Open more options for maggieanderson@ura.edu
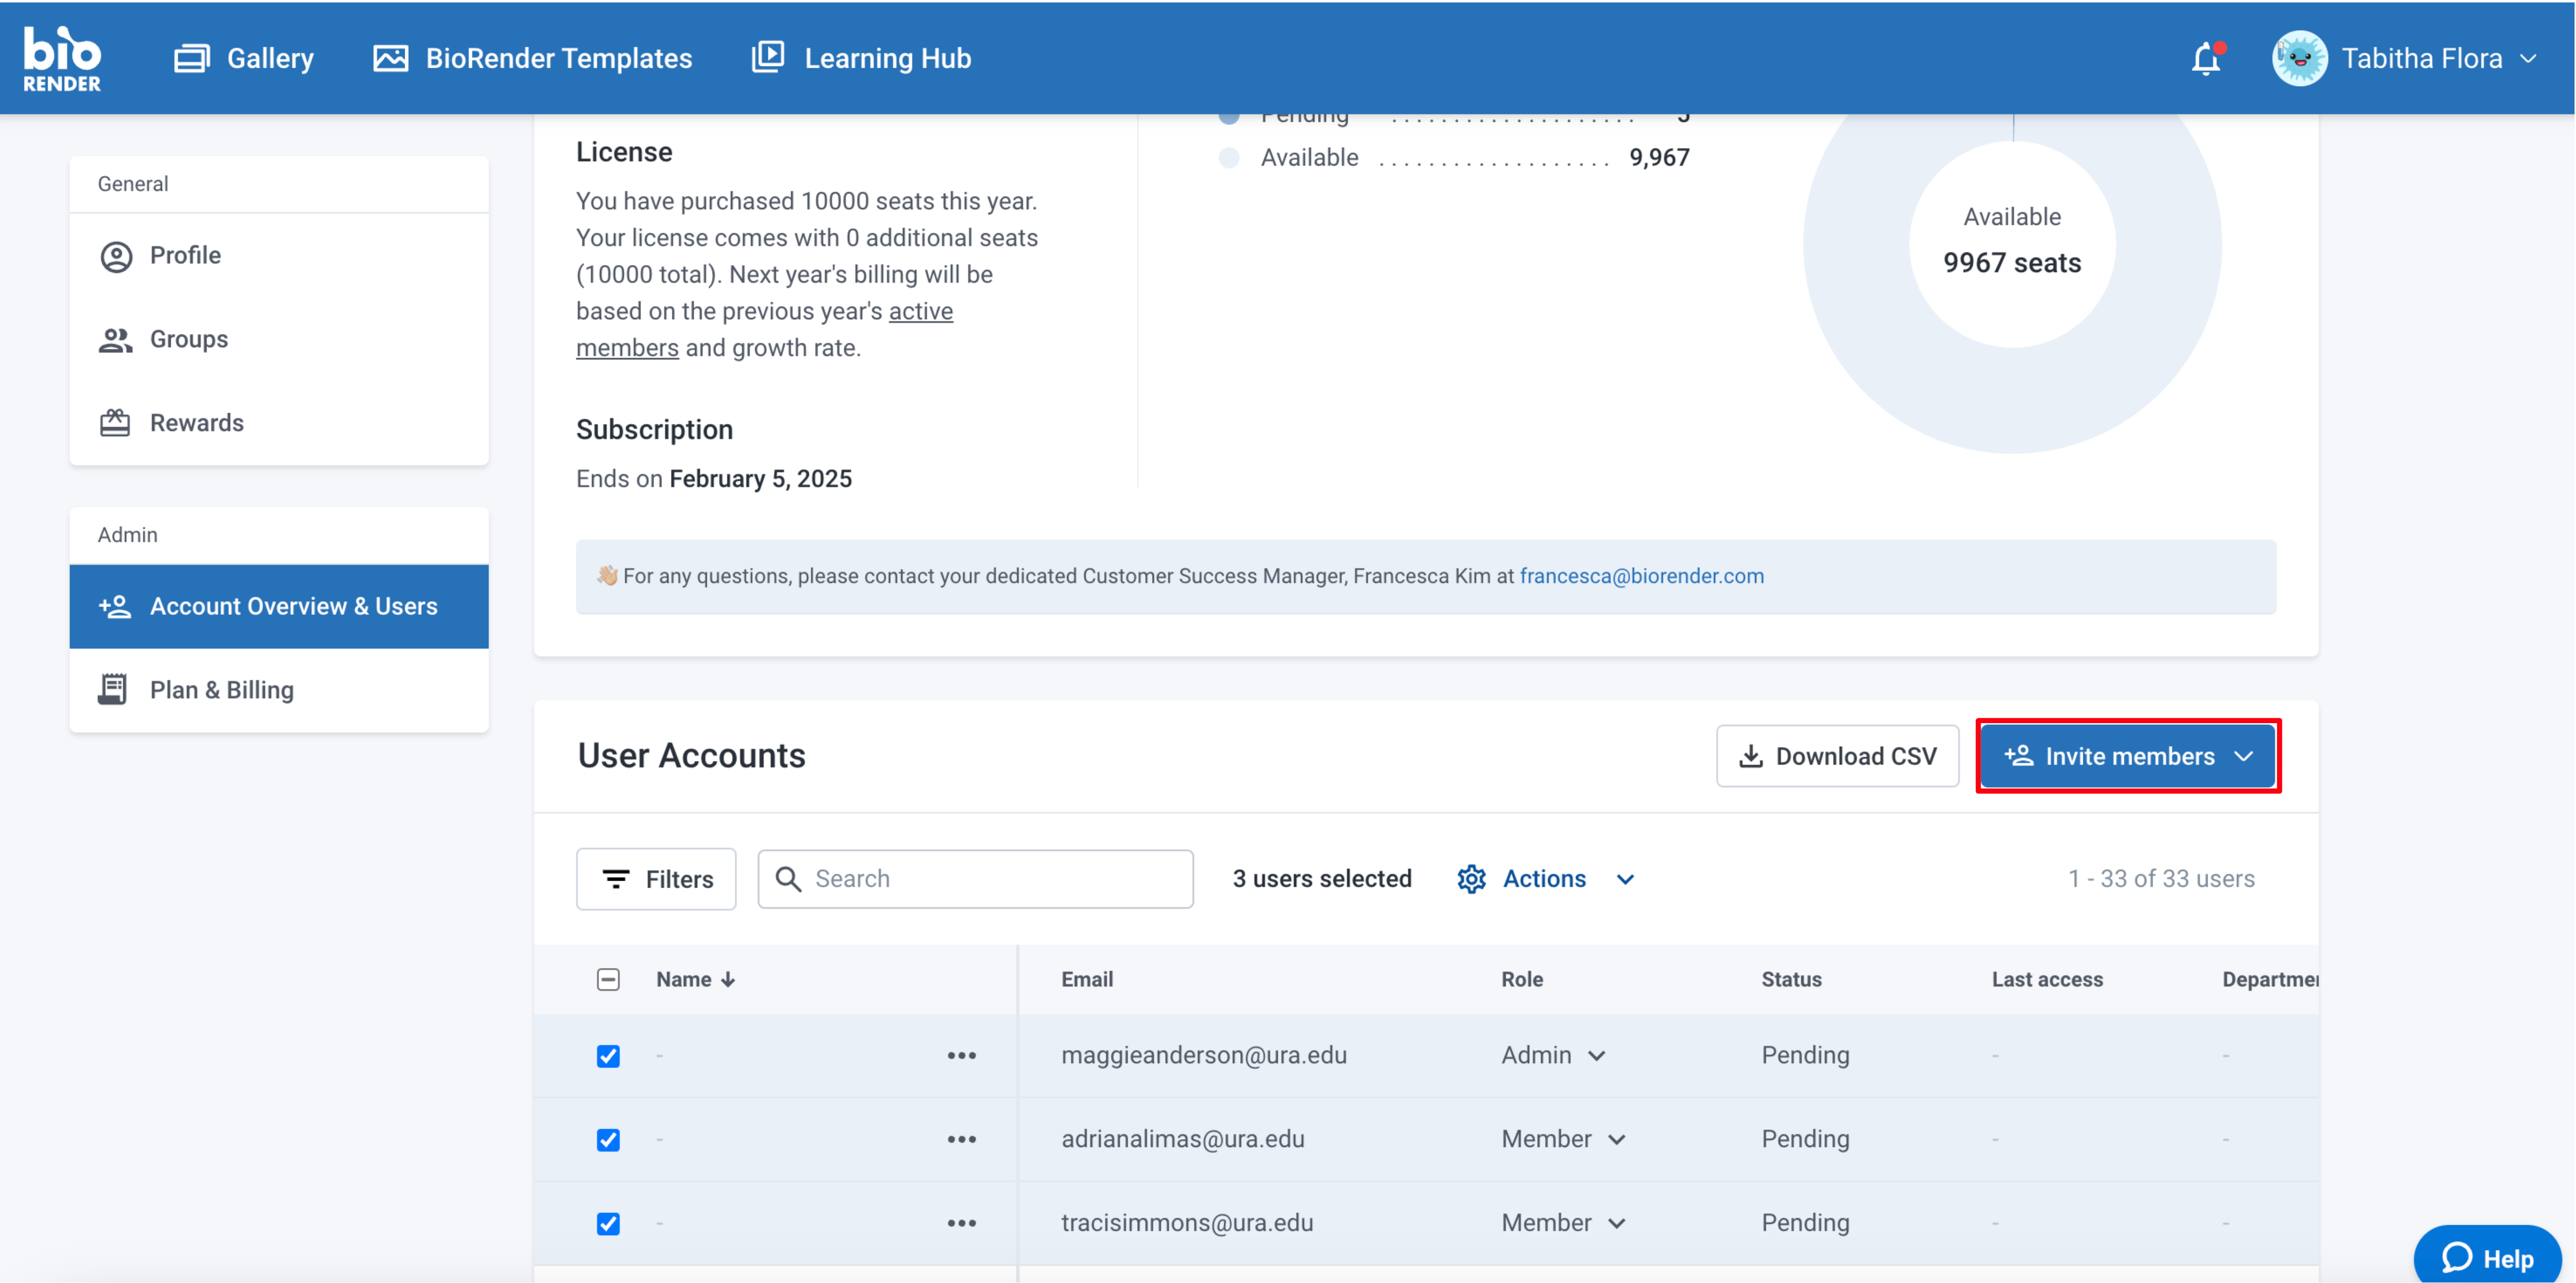The width and height of the screenshot is (2576, 1283). point(961,1056)
